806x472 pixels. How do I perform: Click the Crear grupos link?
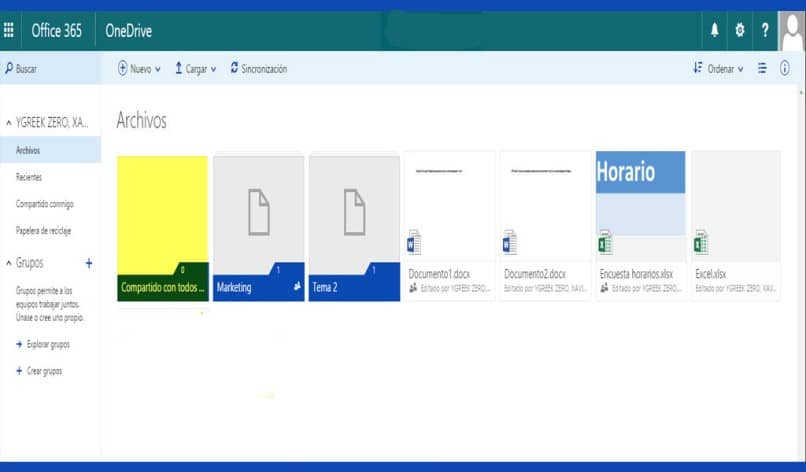[x=45, y=371]
